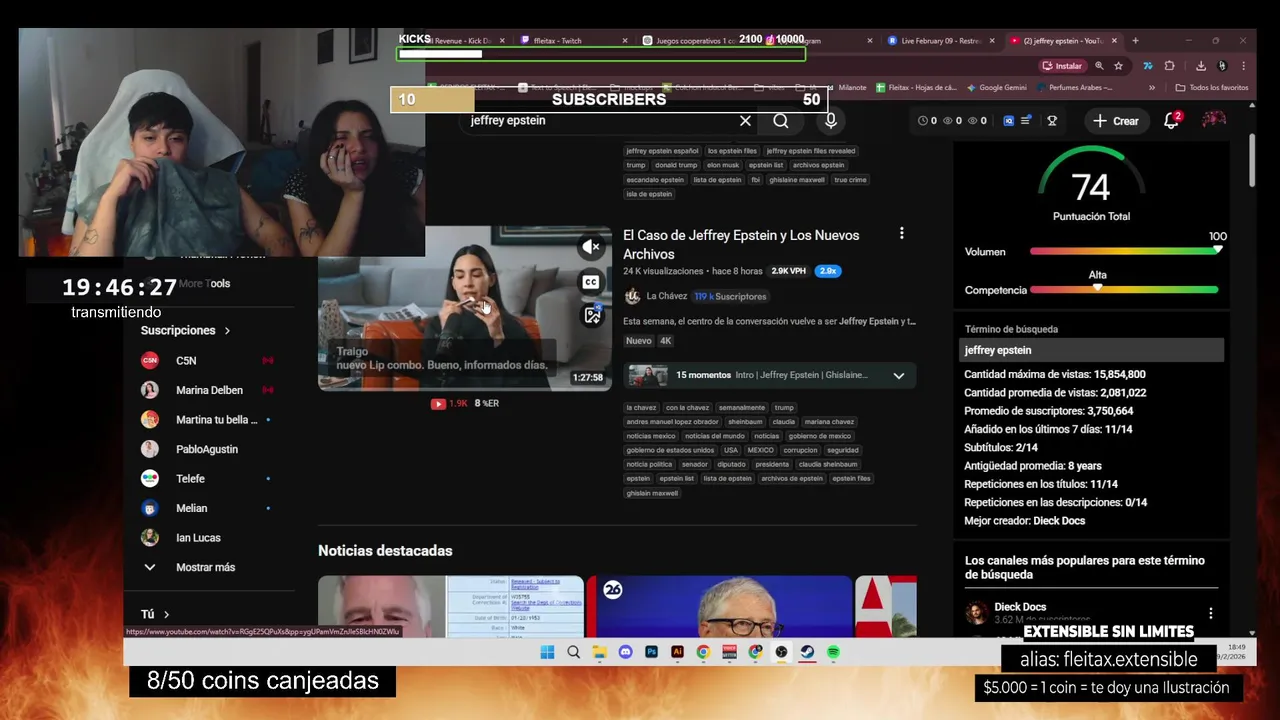This screenshot has height=720, width=1280.
Task: Start voice search with the microphone icon
Action: 830,121
